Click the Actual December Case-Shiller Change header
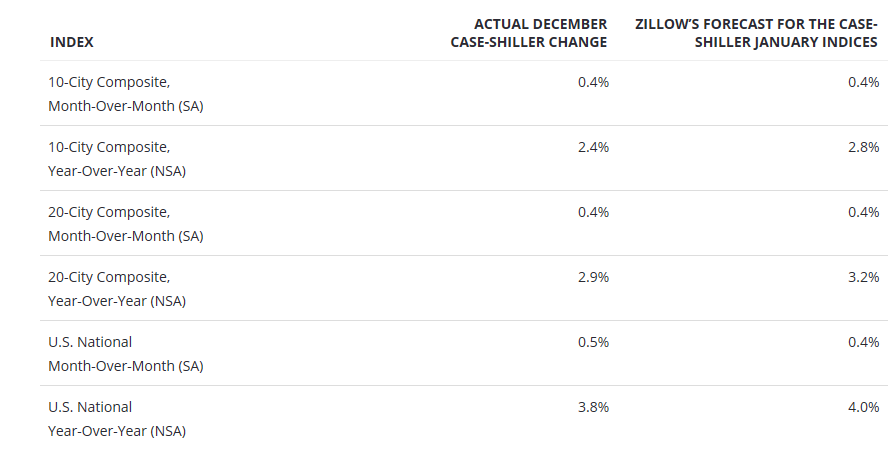The width and height of the screenshot is (891, 458). (528, 32)
